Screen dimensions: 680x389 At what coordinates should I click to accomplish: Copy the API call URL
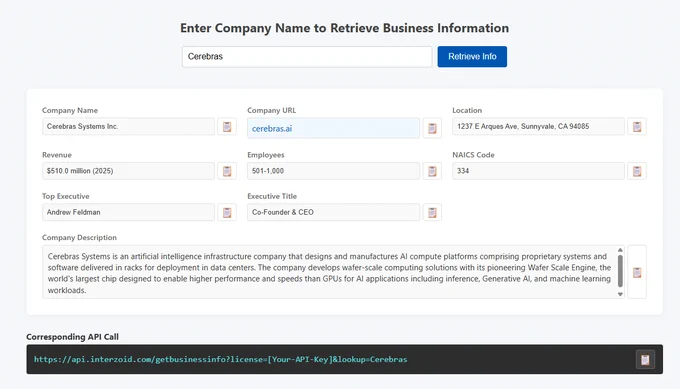645,360
